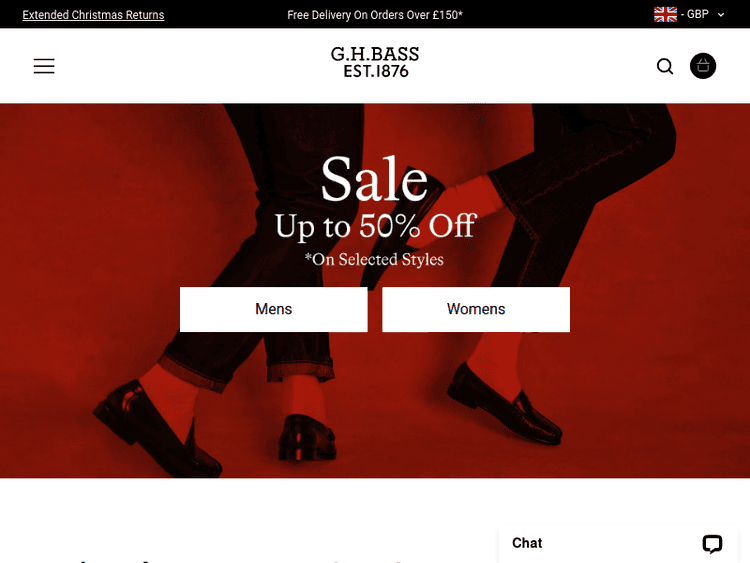Click Up to 50% Off text
The image size is (750, 563).
pos(375,226)
